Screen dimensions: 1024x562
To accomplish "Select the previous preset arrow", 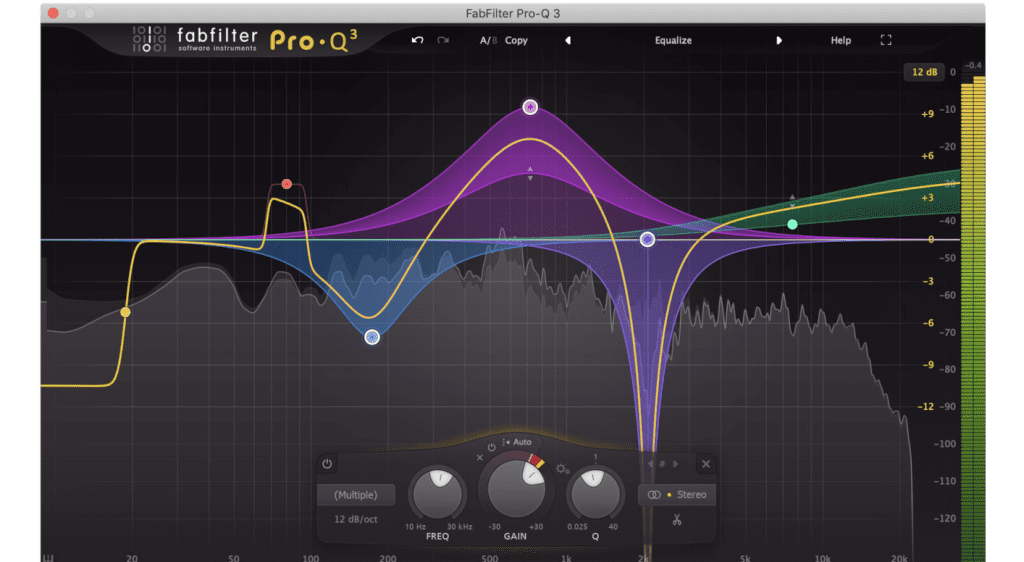I will pyautogui.click(x=568, y=40).
